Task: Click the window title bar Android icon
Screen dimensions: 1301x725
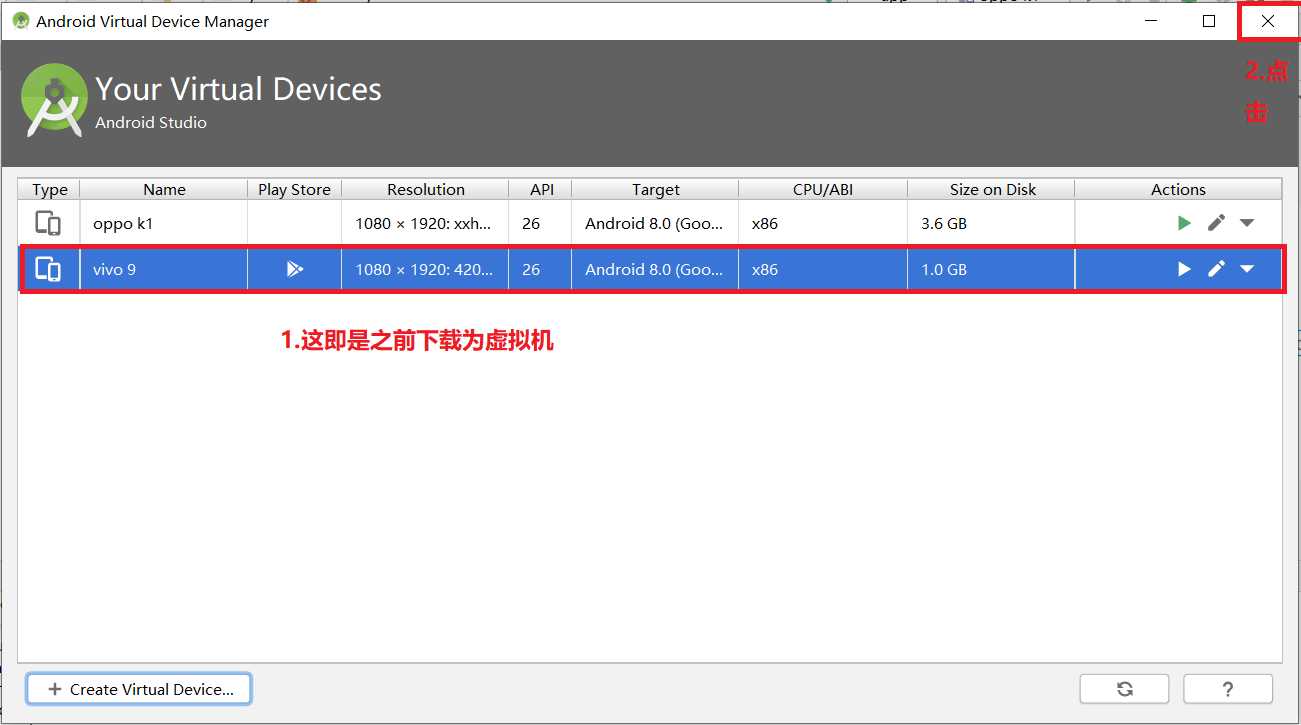Action: (21, 21)
